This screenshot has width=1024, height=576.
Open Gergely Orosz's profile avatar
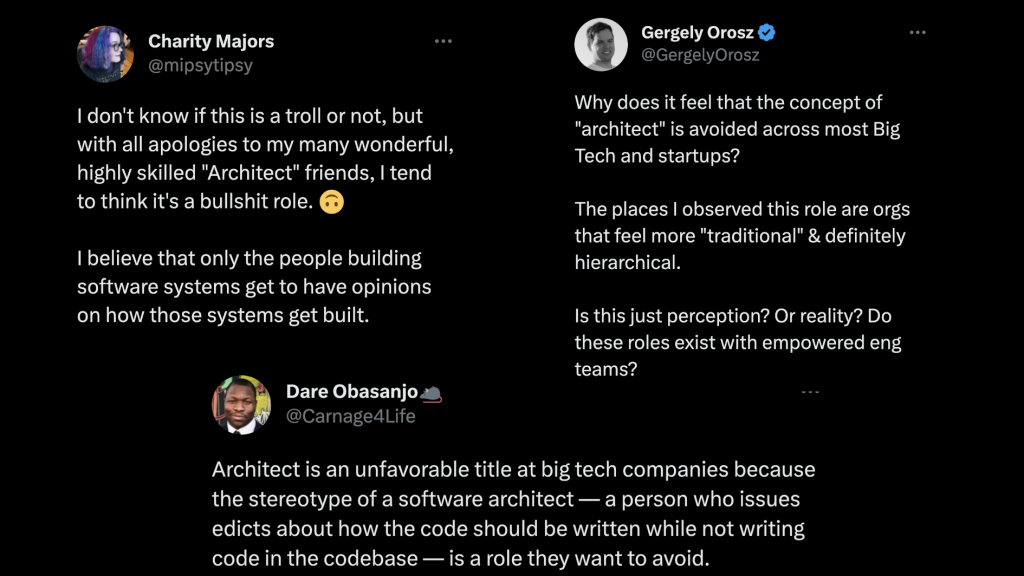point(601,44)
